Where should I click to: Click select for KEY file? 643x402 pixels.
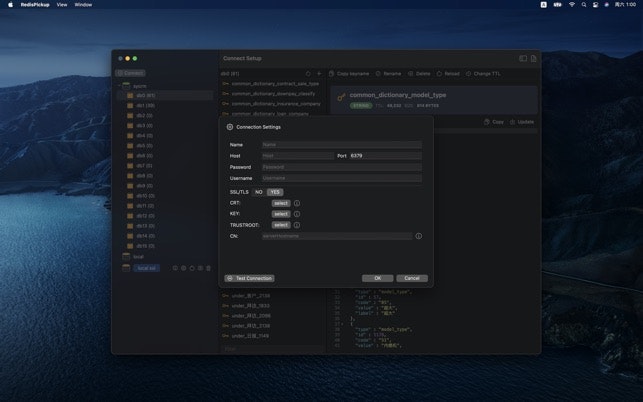pos(281,214)
